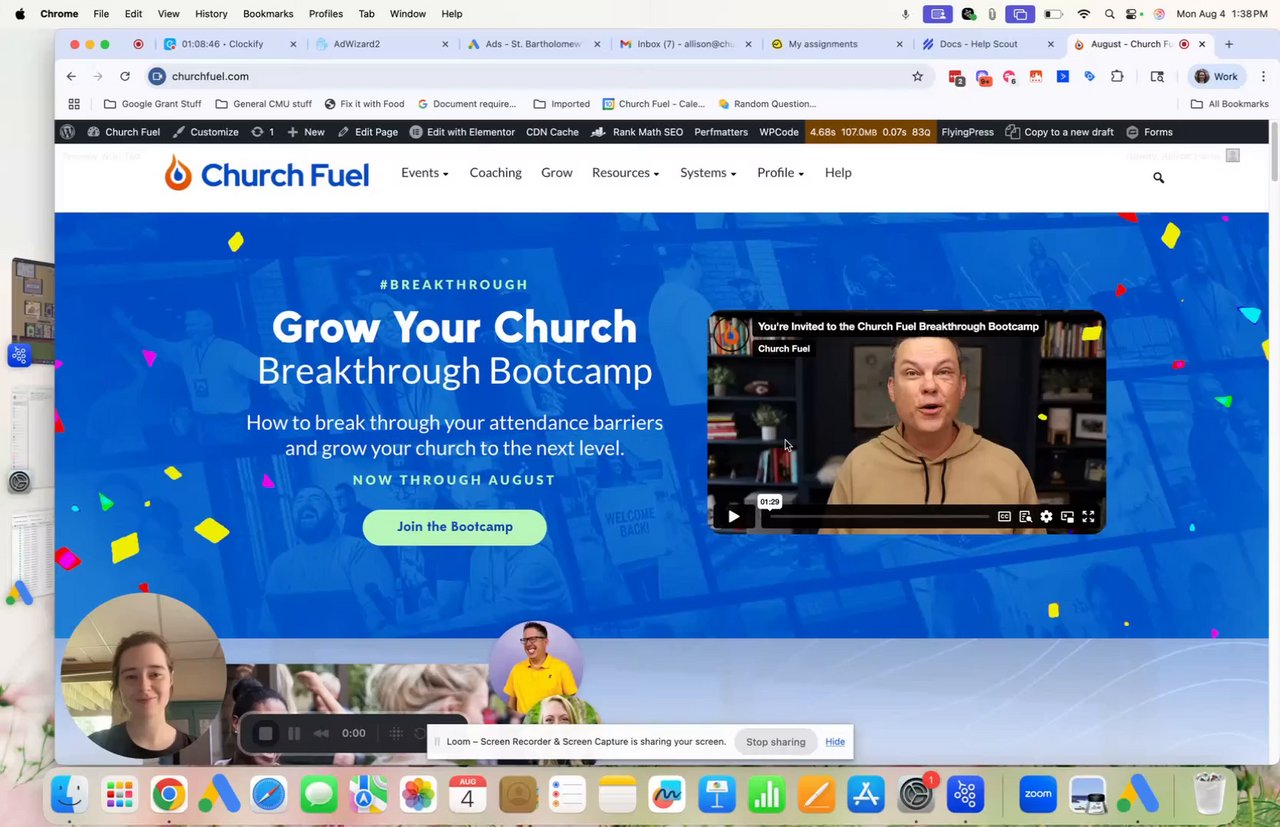Click Stop sharing in the Loom bar
The image size is (1280, 827).
775,742
